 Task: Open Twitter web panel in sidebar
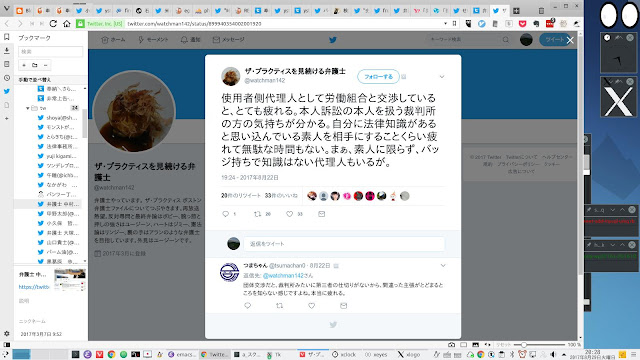[7, 91]
